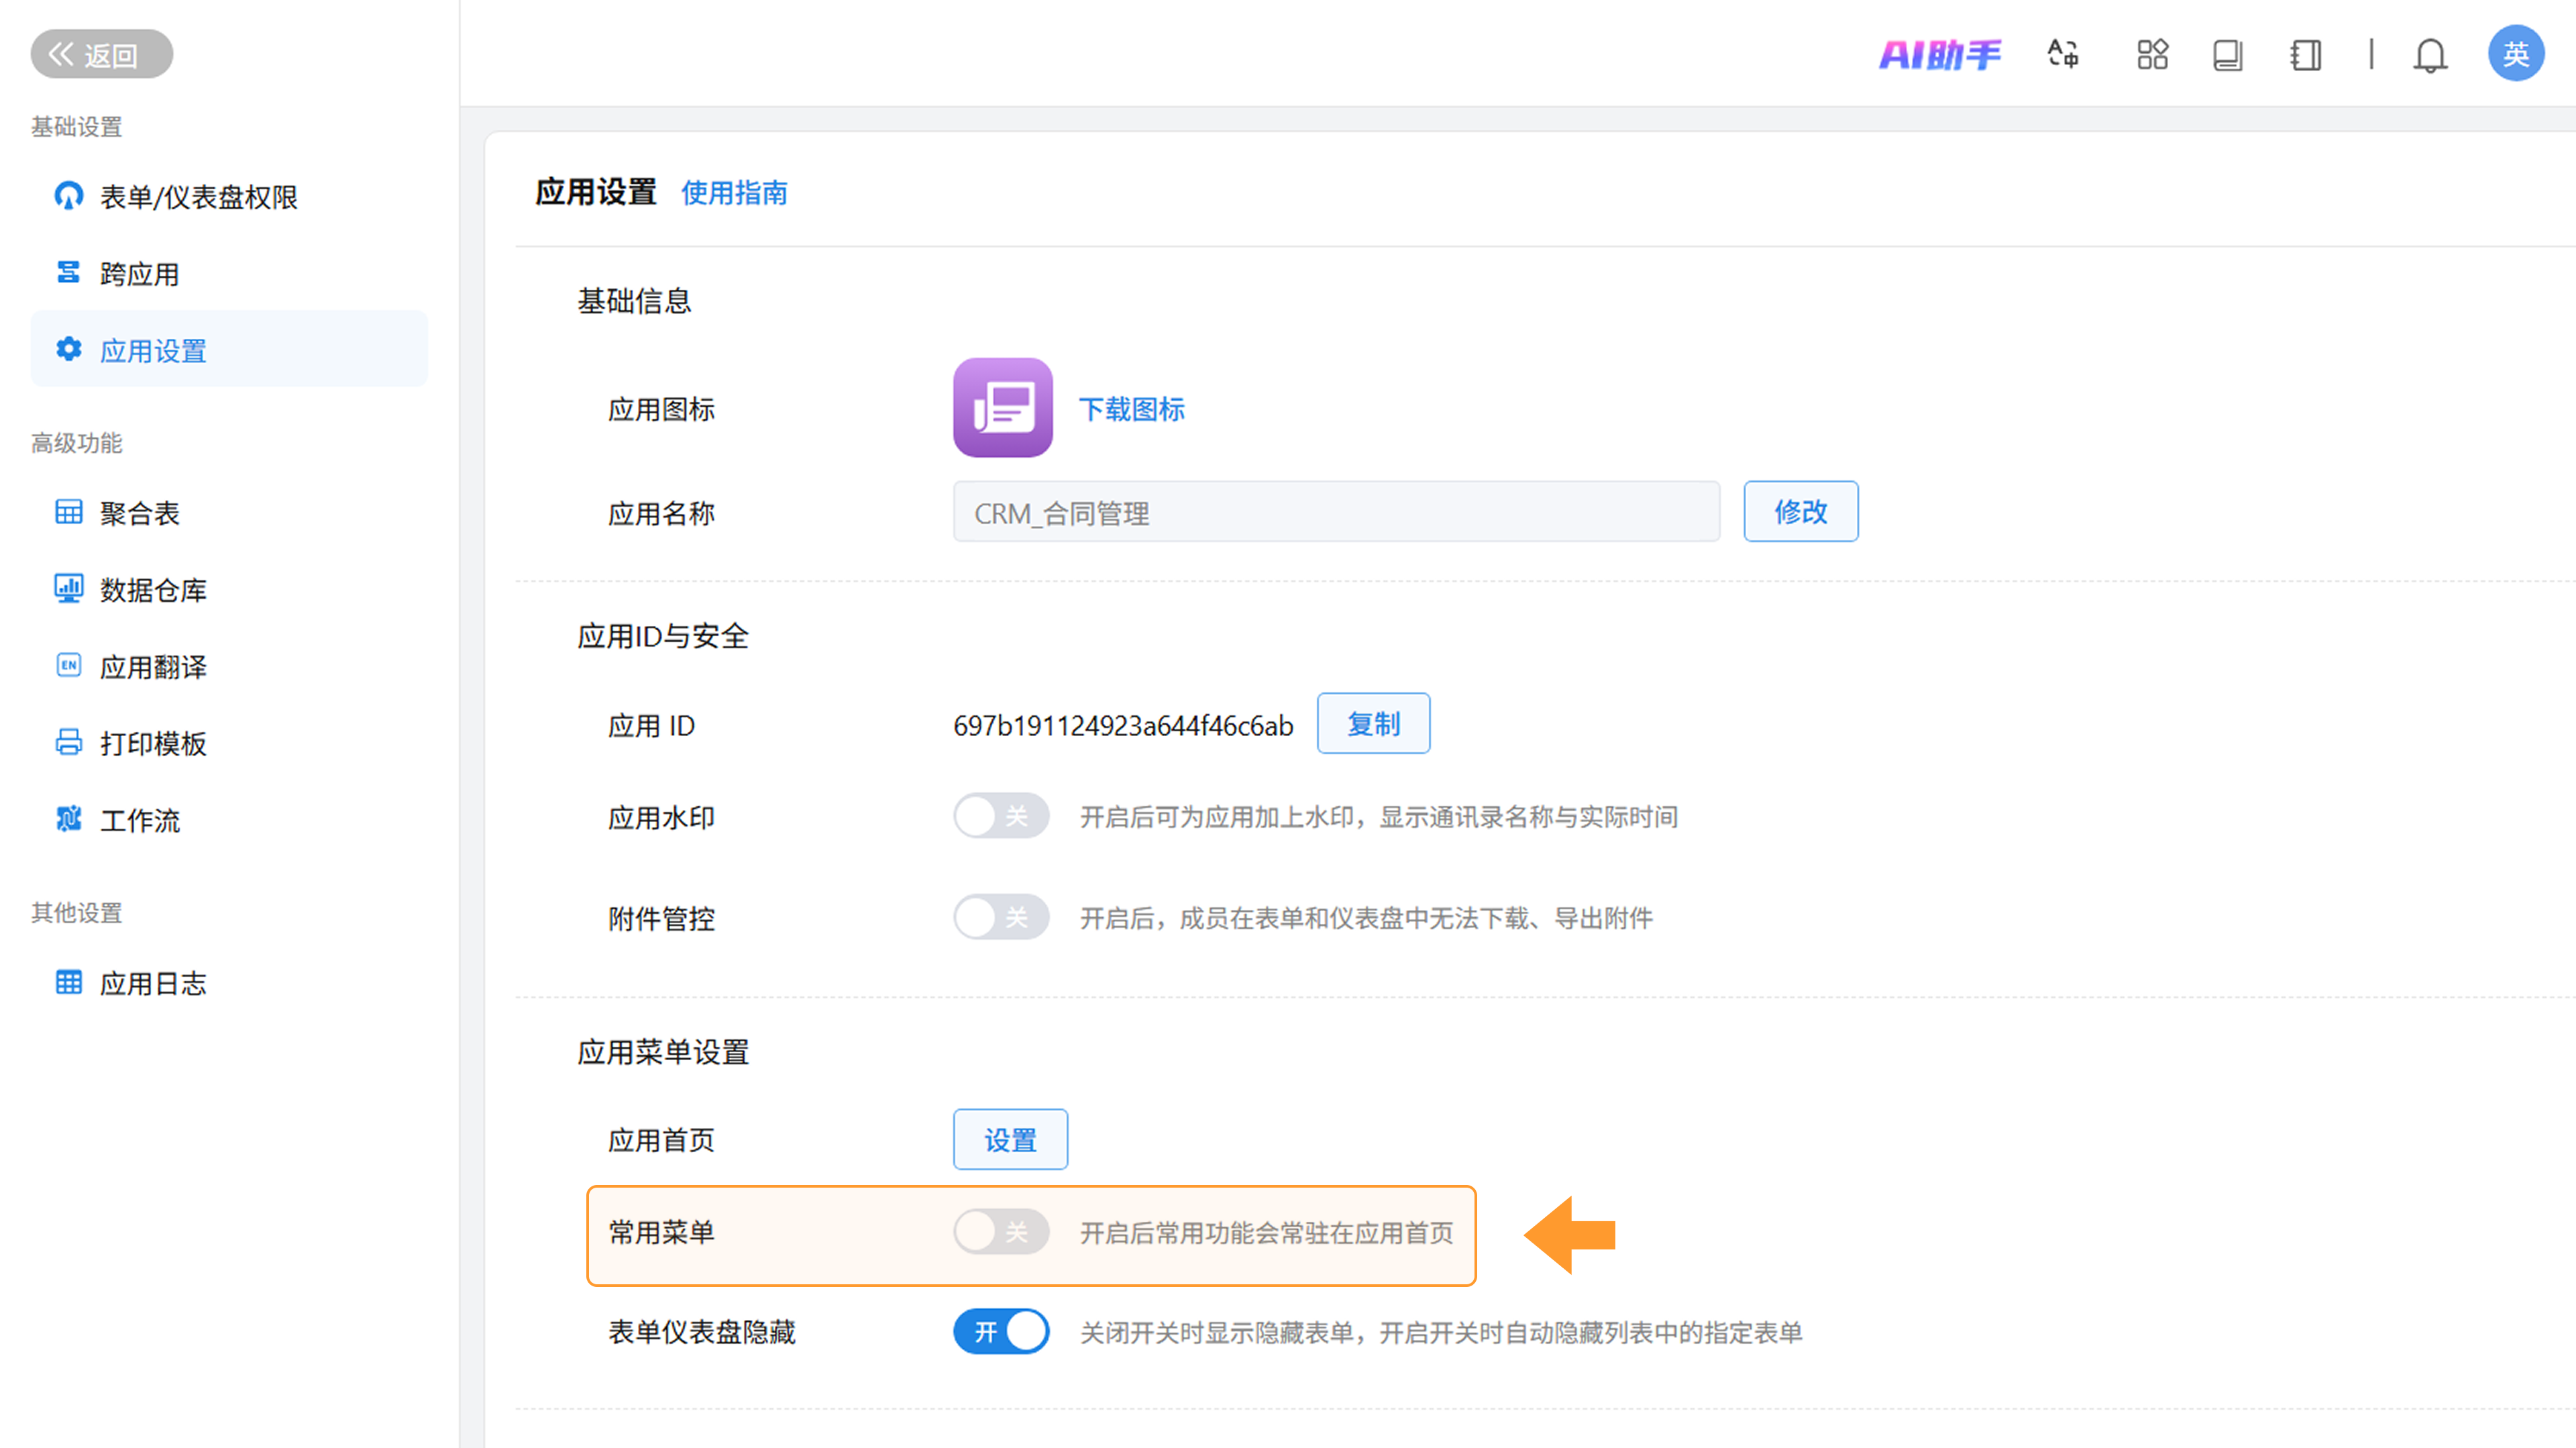Open the AI助手 assistant
The width and height of the screenshot is (2576, 1448).
(1940, 54)
